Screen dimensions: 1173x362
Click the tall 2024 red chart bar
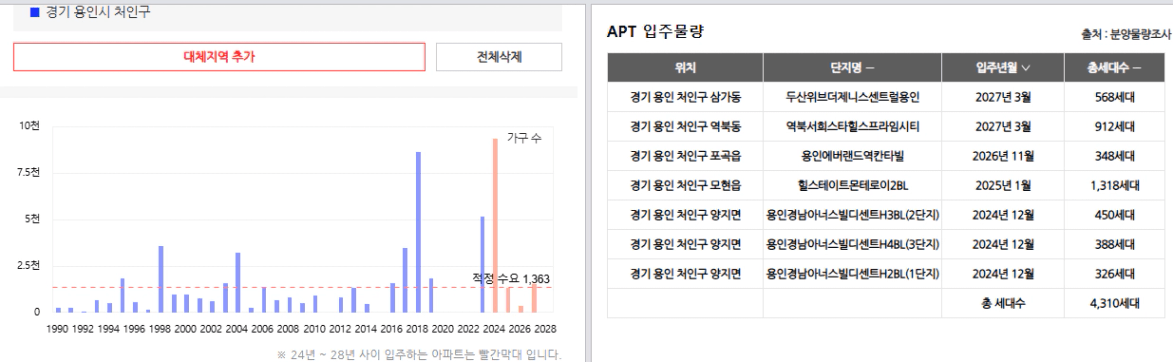pos(495,225)
